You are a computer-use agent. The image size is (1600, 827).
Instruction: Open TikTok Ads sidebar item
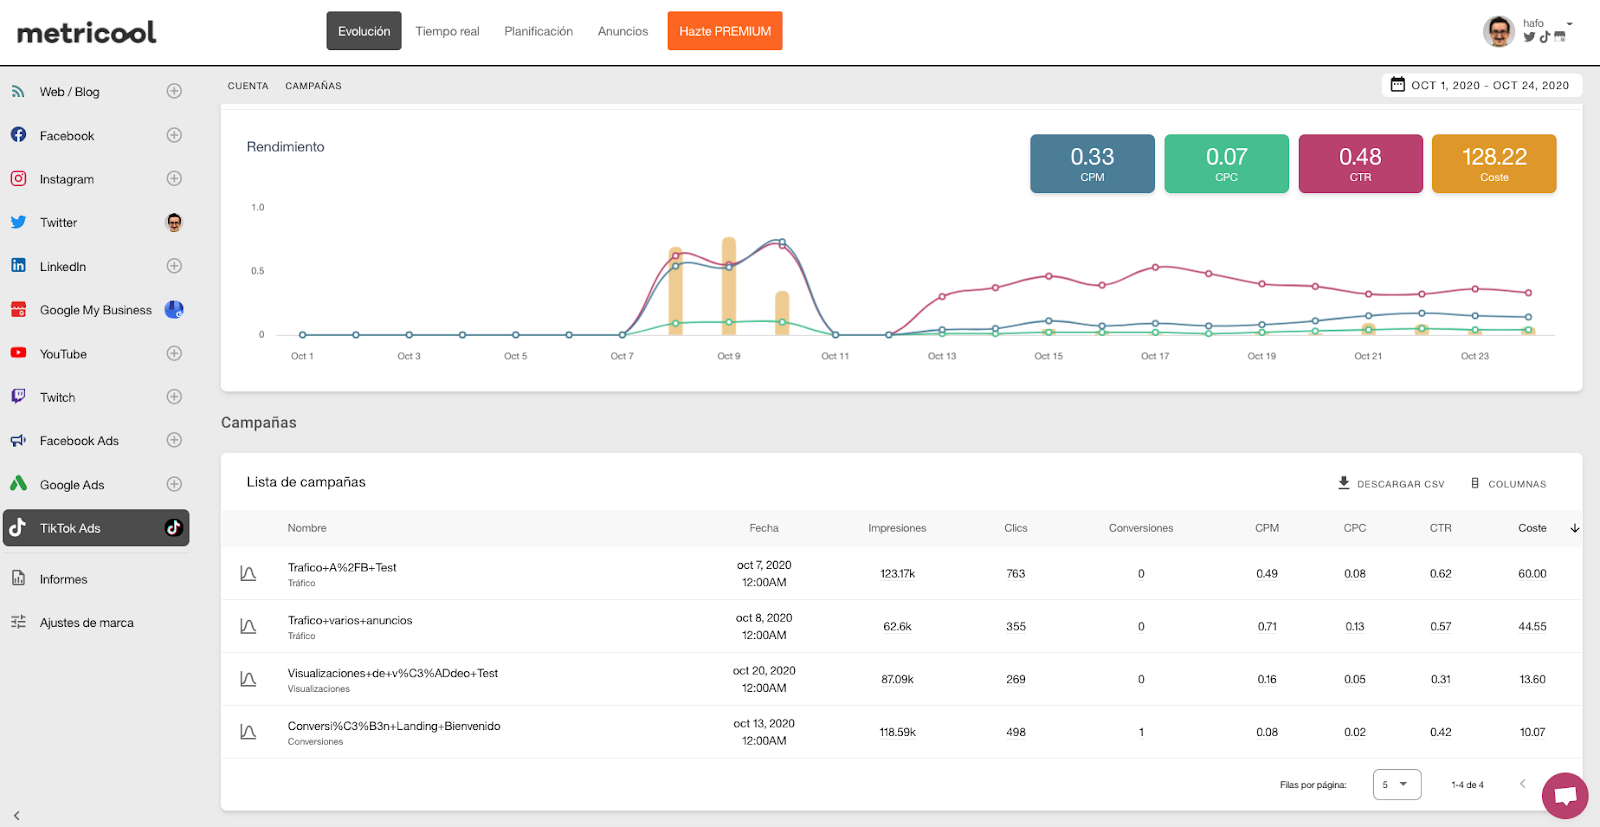point(96,528)
